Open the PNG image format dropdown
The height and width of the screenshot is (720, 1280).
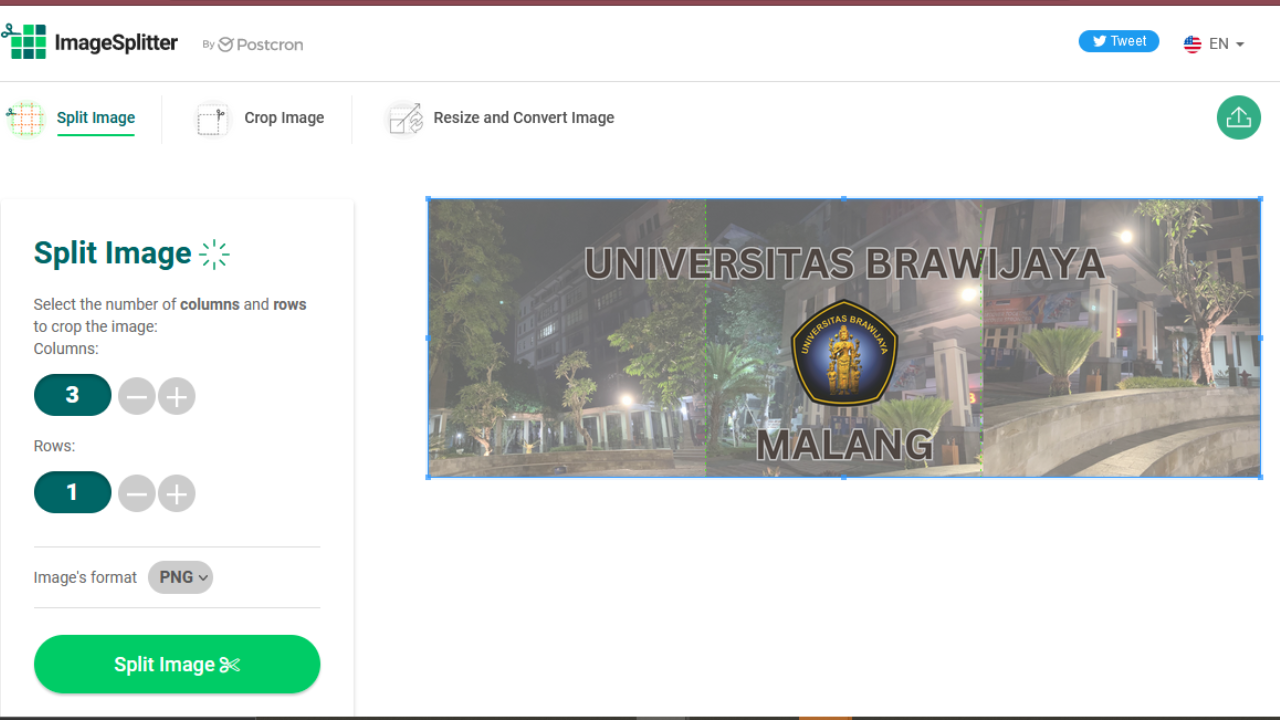(x=180, y=577)
